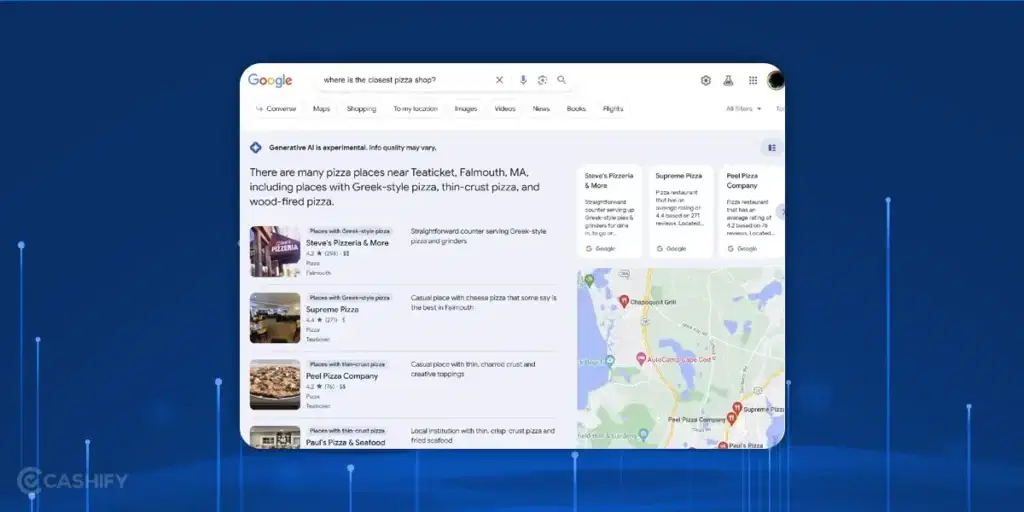
Task: Open the Supreme Pizza source card
Action: tap(680, 212)
